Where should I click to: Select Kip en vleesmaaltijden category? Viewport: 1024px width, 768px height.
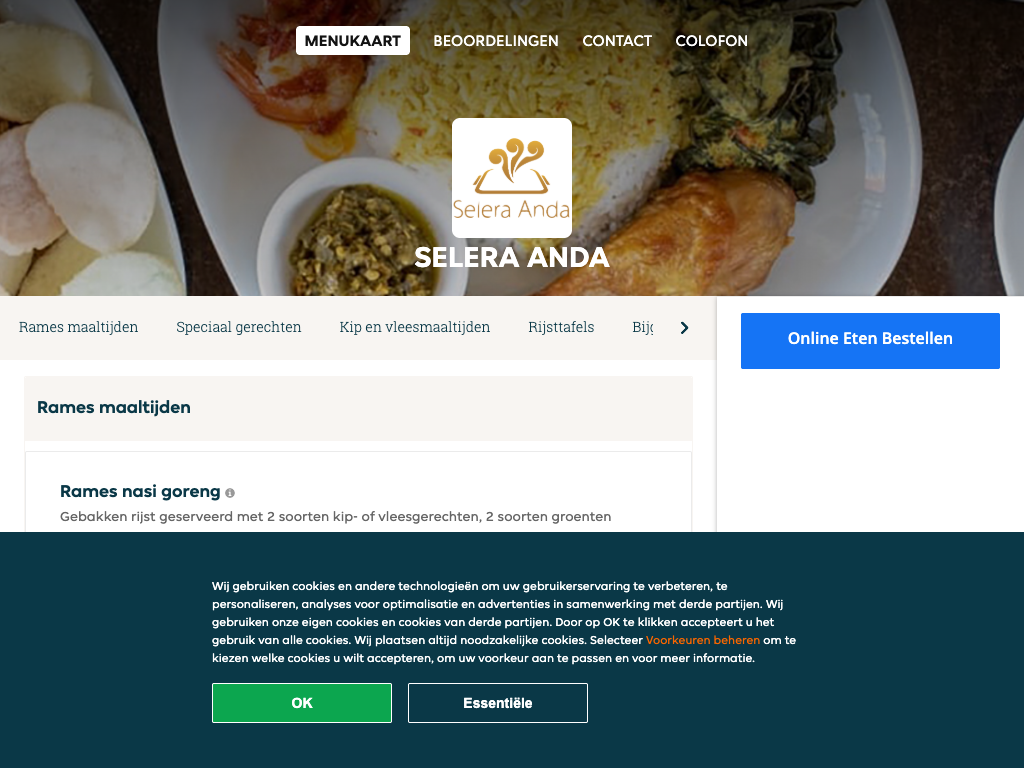pyautogui.click(x=415, y=327)
